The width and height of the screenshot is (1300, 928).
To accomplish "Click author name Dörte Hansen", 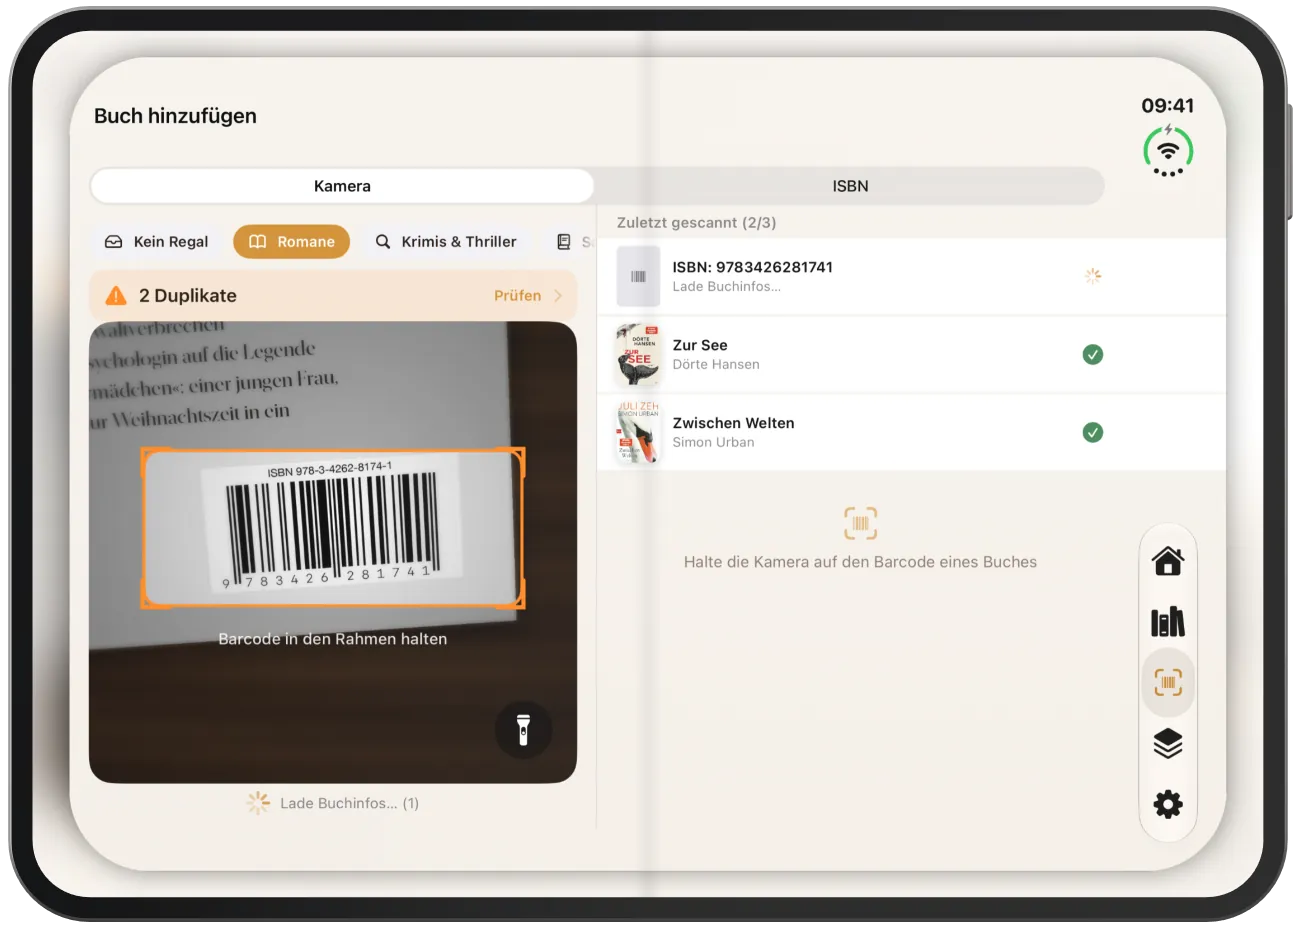I will tap(716, 365).
